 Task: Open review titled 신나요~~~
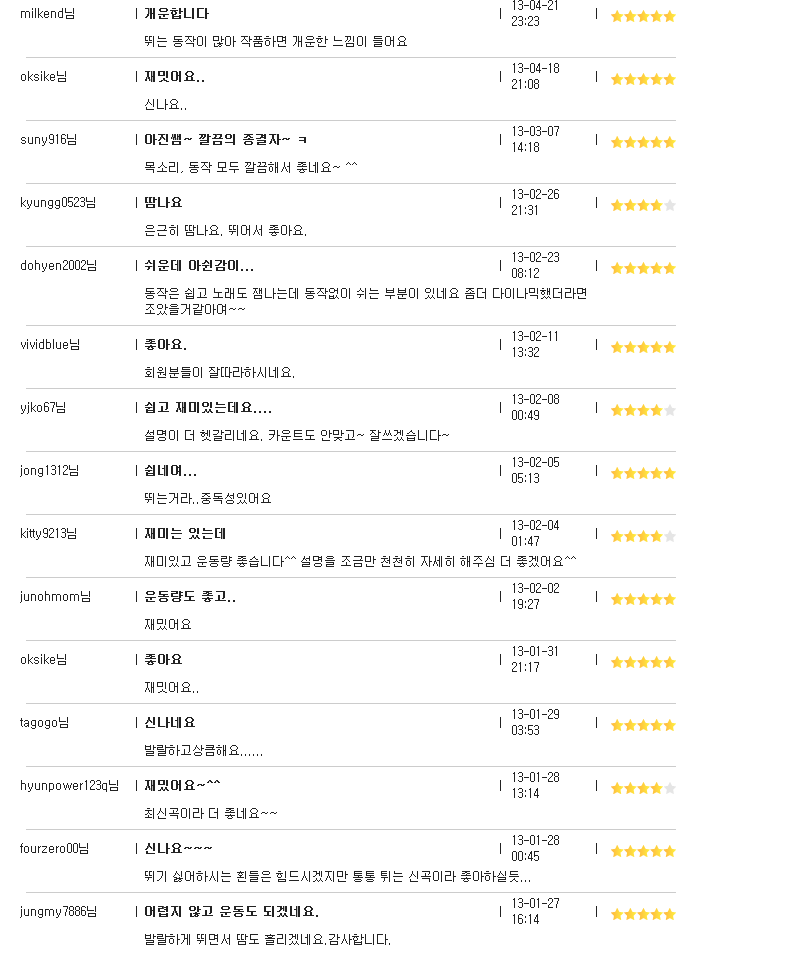tap(178, 848)
